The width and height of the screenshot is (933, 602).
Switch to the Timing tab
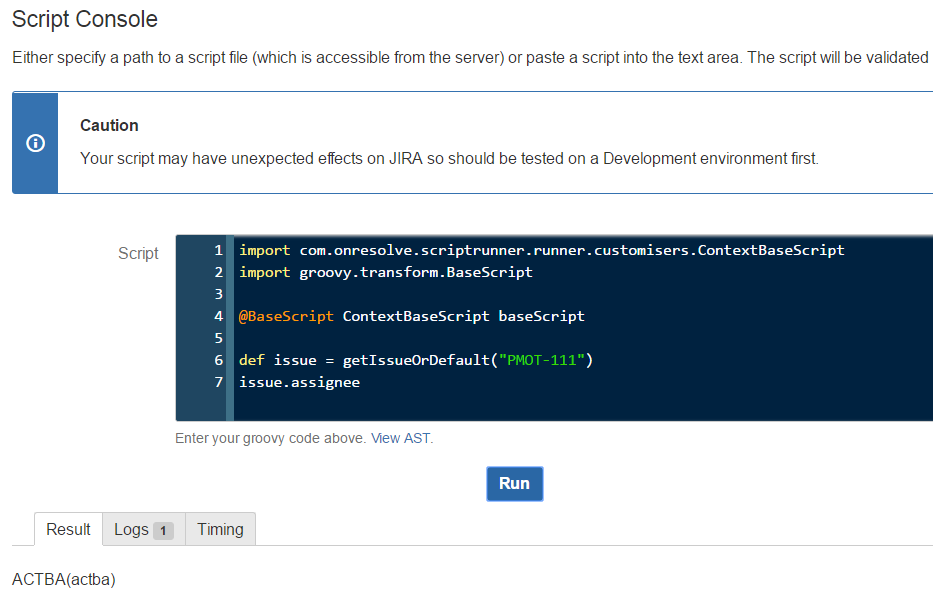pos(220,529)
